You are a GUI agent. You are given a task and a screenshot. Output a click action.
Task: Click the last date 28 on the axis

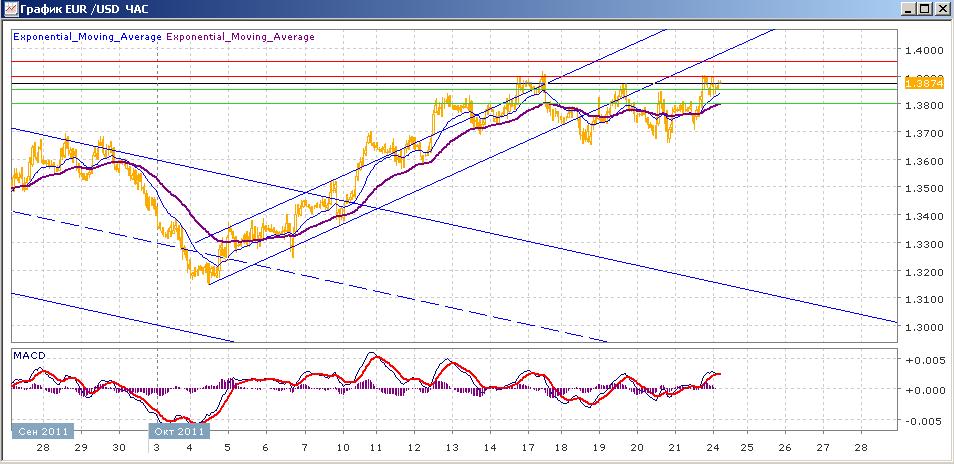click(861, 448)
